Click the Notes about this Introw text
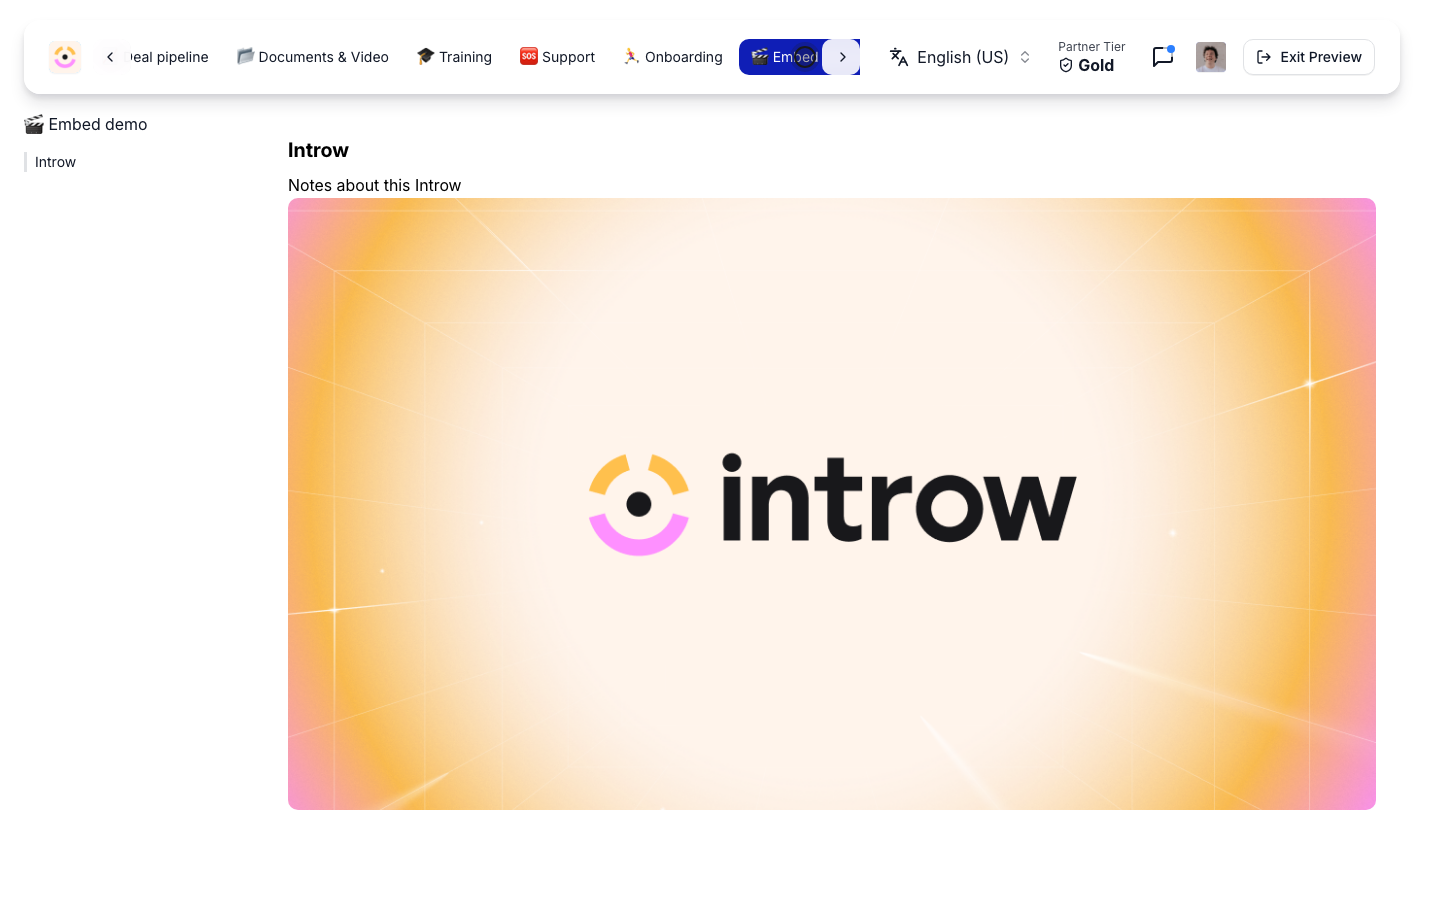Viewport: 1440px width, 900px height. click(374, 185)
